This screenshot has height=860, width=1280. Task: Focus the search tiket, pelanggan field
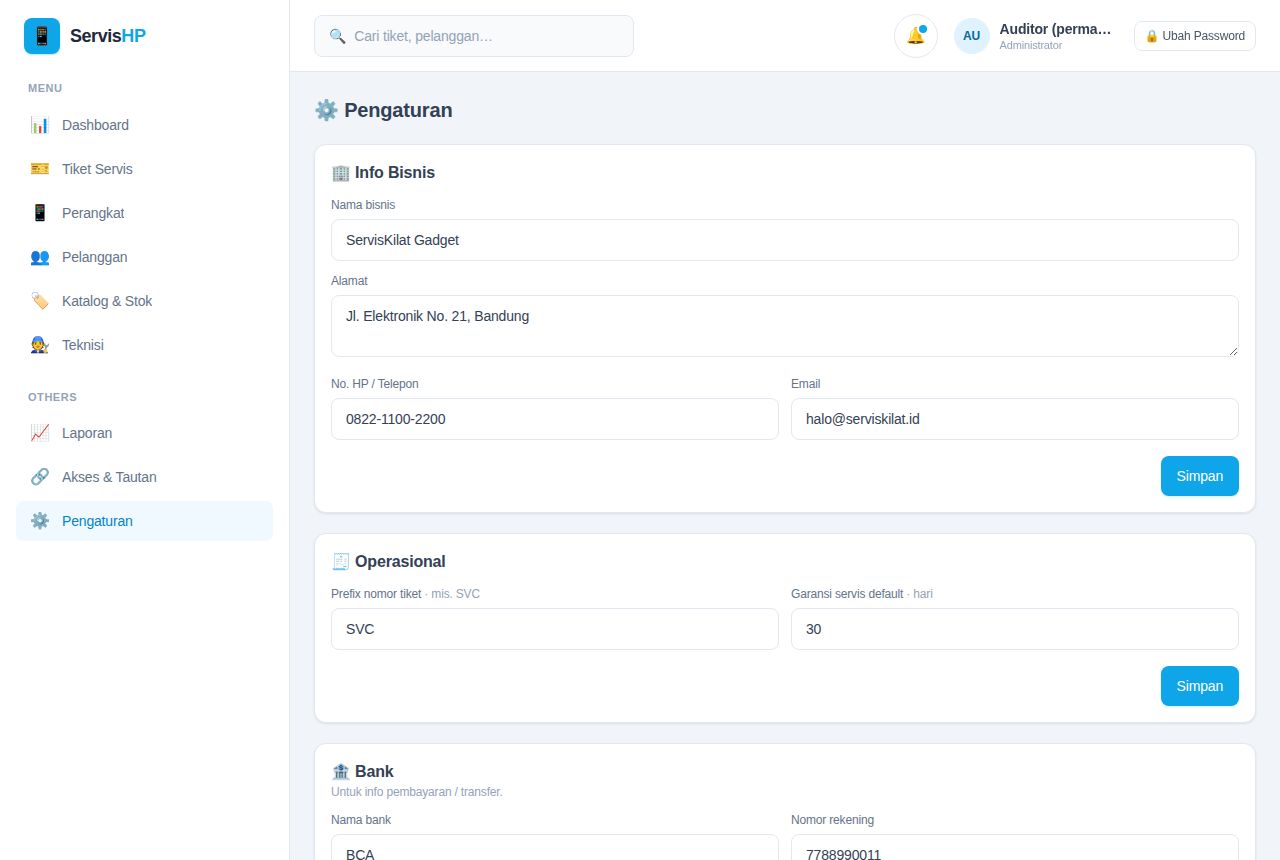[x=474, y=36]
